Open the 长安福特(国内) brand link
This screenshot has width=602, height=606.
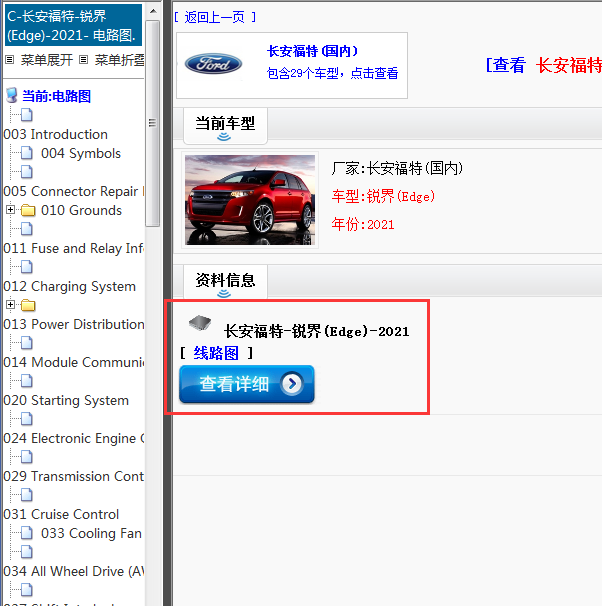[x=312, y=51]
